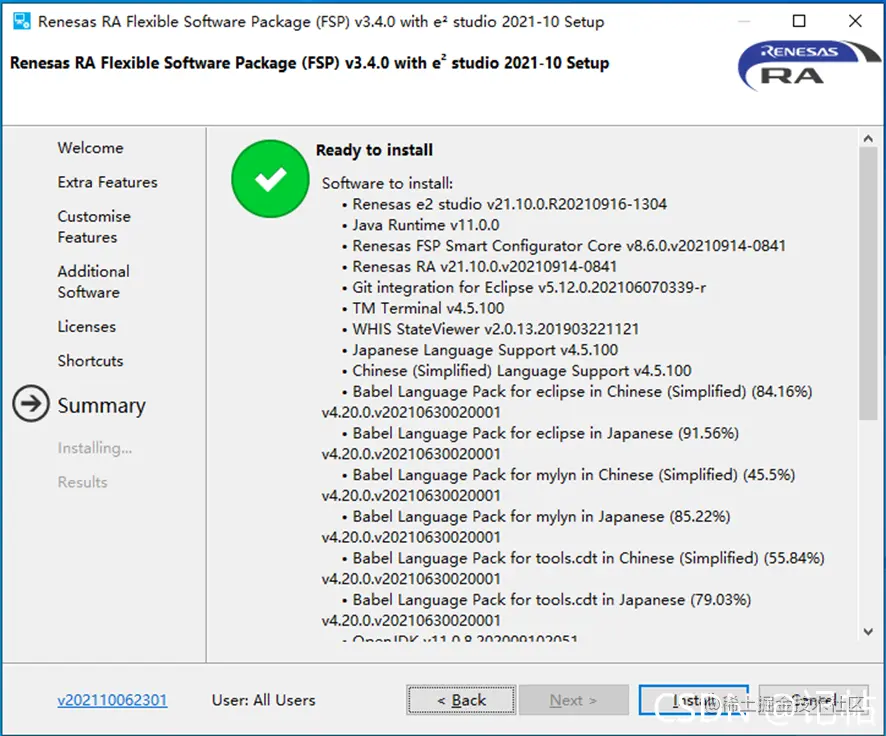Open the Additional Software step
This screenshot has height=736, width=886.
click(x=93, y=281)
